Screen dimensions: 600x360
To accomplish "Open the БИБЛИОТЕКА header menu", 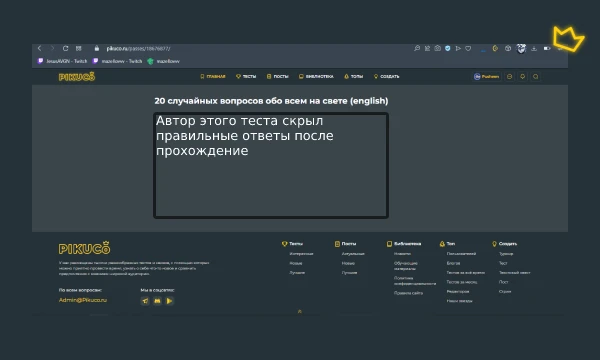I will coord(316,77).
